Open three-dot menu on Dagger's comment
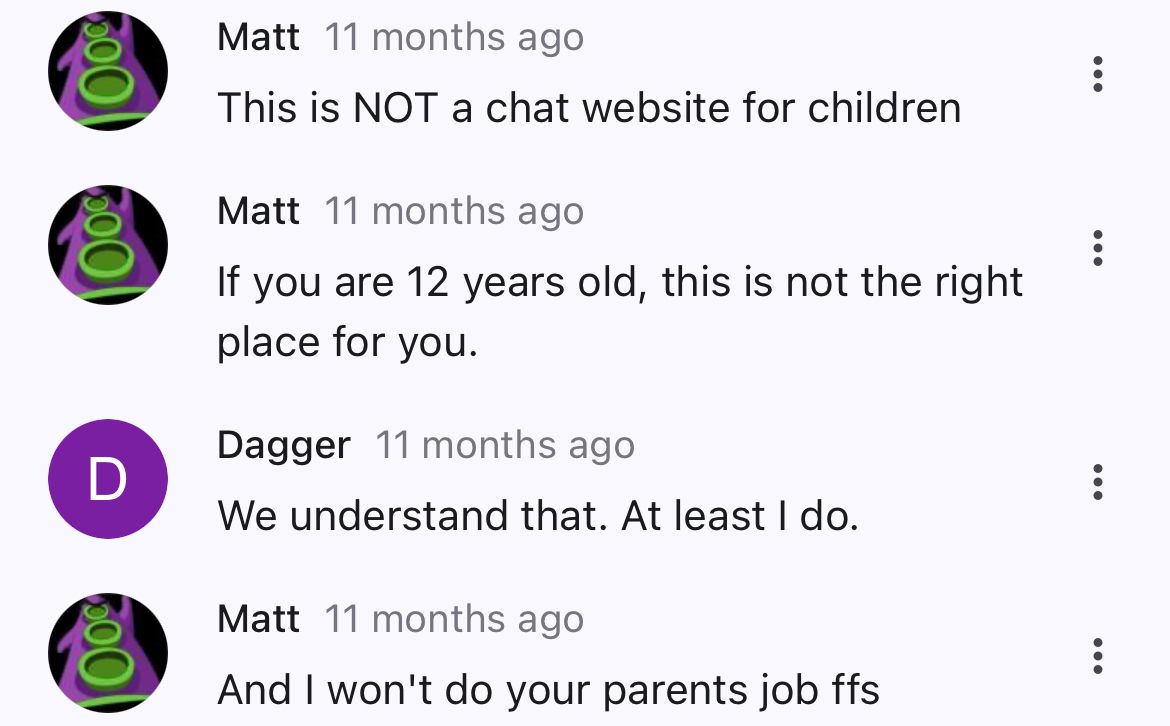The width and height of the screenshot is (1170, 726). point(1098,482)
